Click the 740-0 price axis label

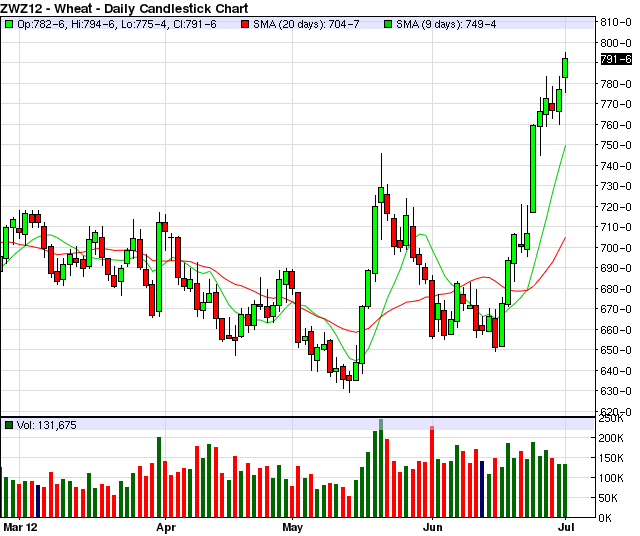tap(616, 166)
